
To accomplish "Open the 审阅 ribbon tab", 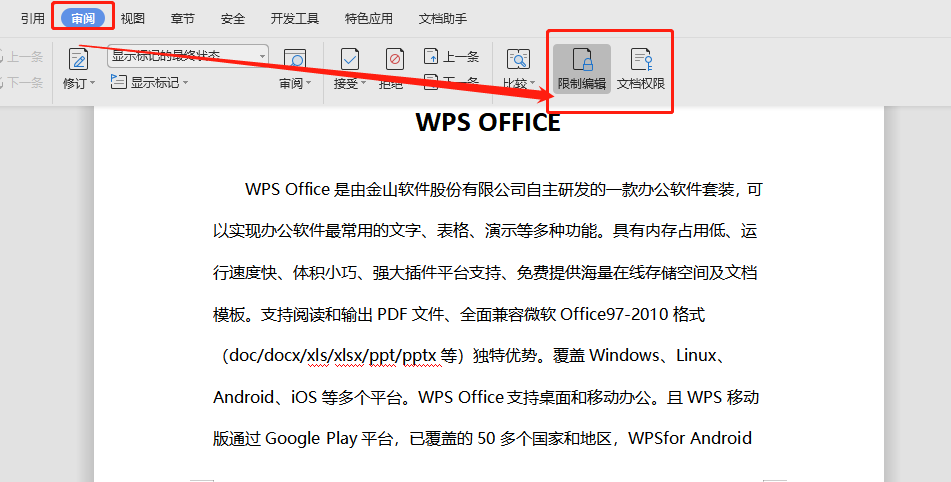I will click(x=82, y=18).
